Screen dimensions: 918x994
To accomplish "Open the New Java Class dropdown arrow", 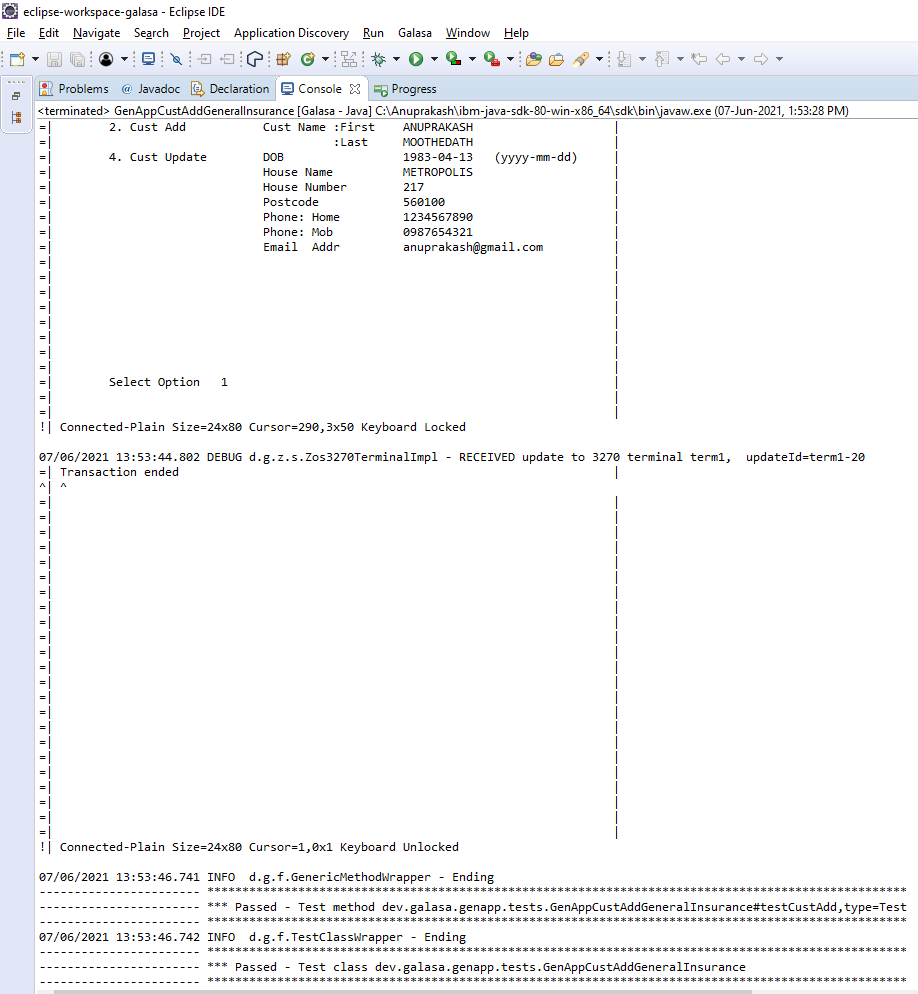I will (325, 59).
